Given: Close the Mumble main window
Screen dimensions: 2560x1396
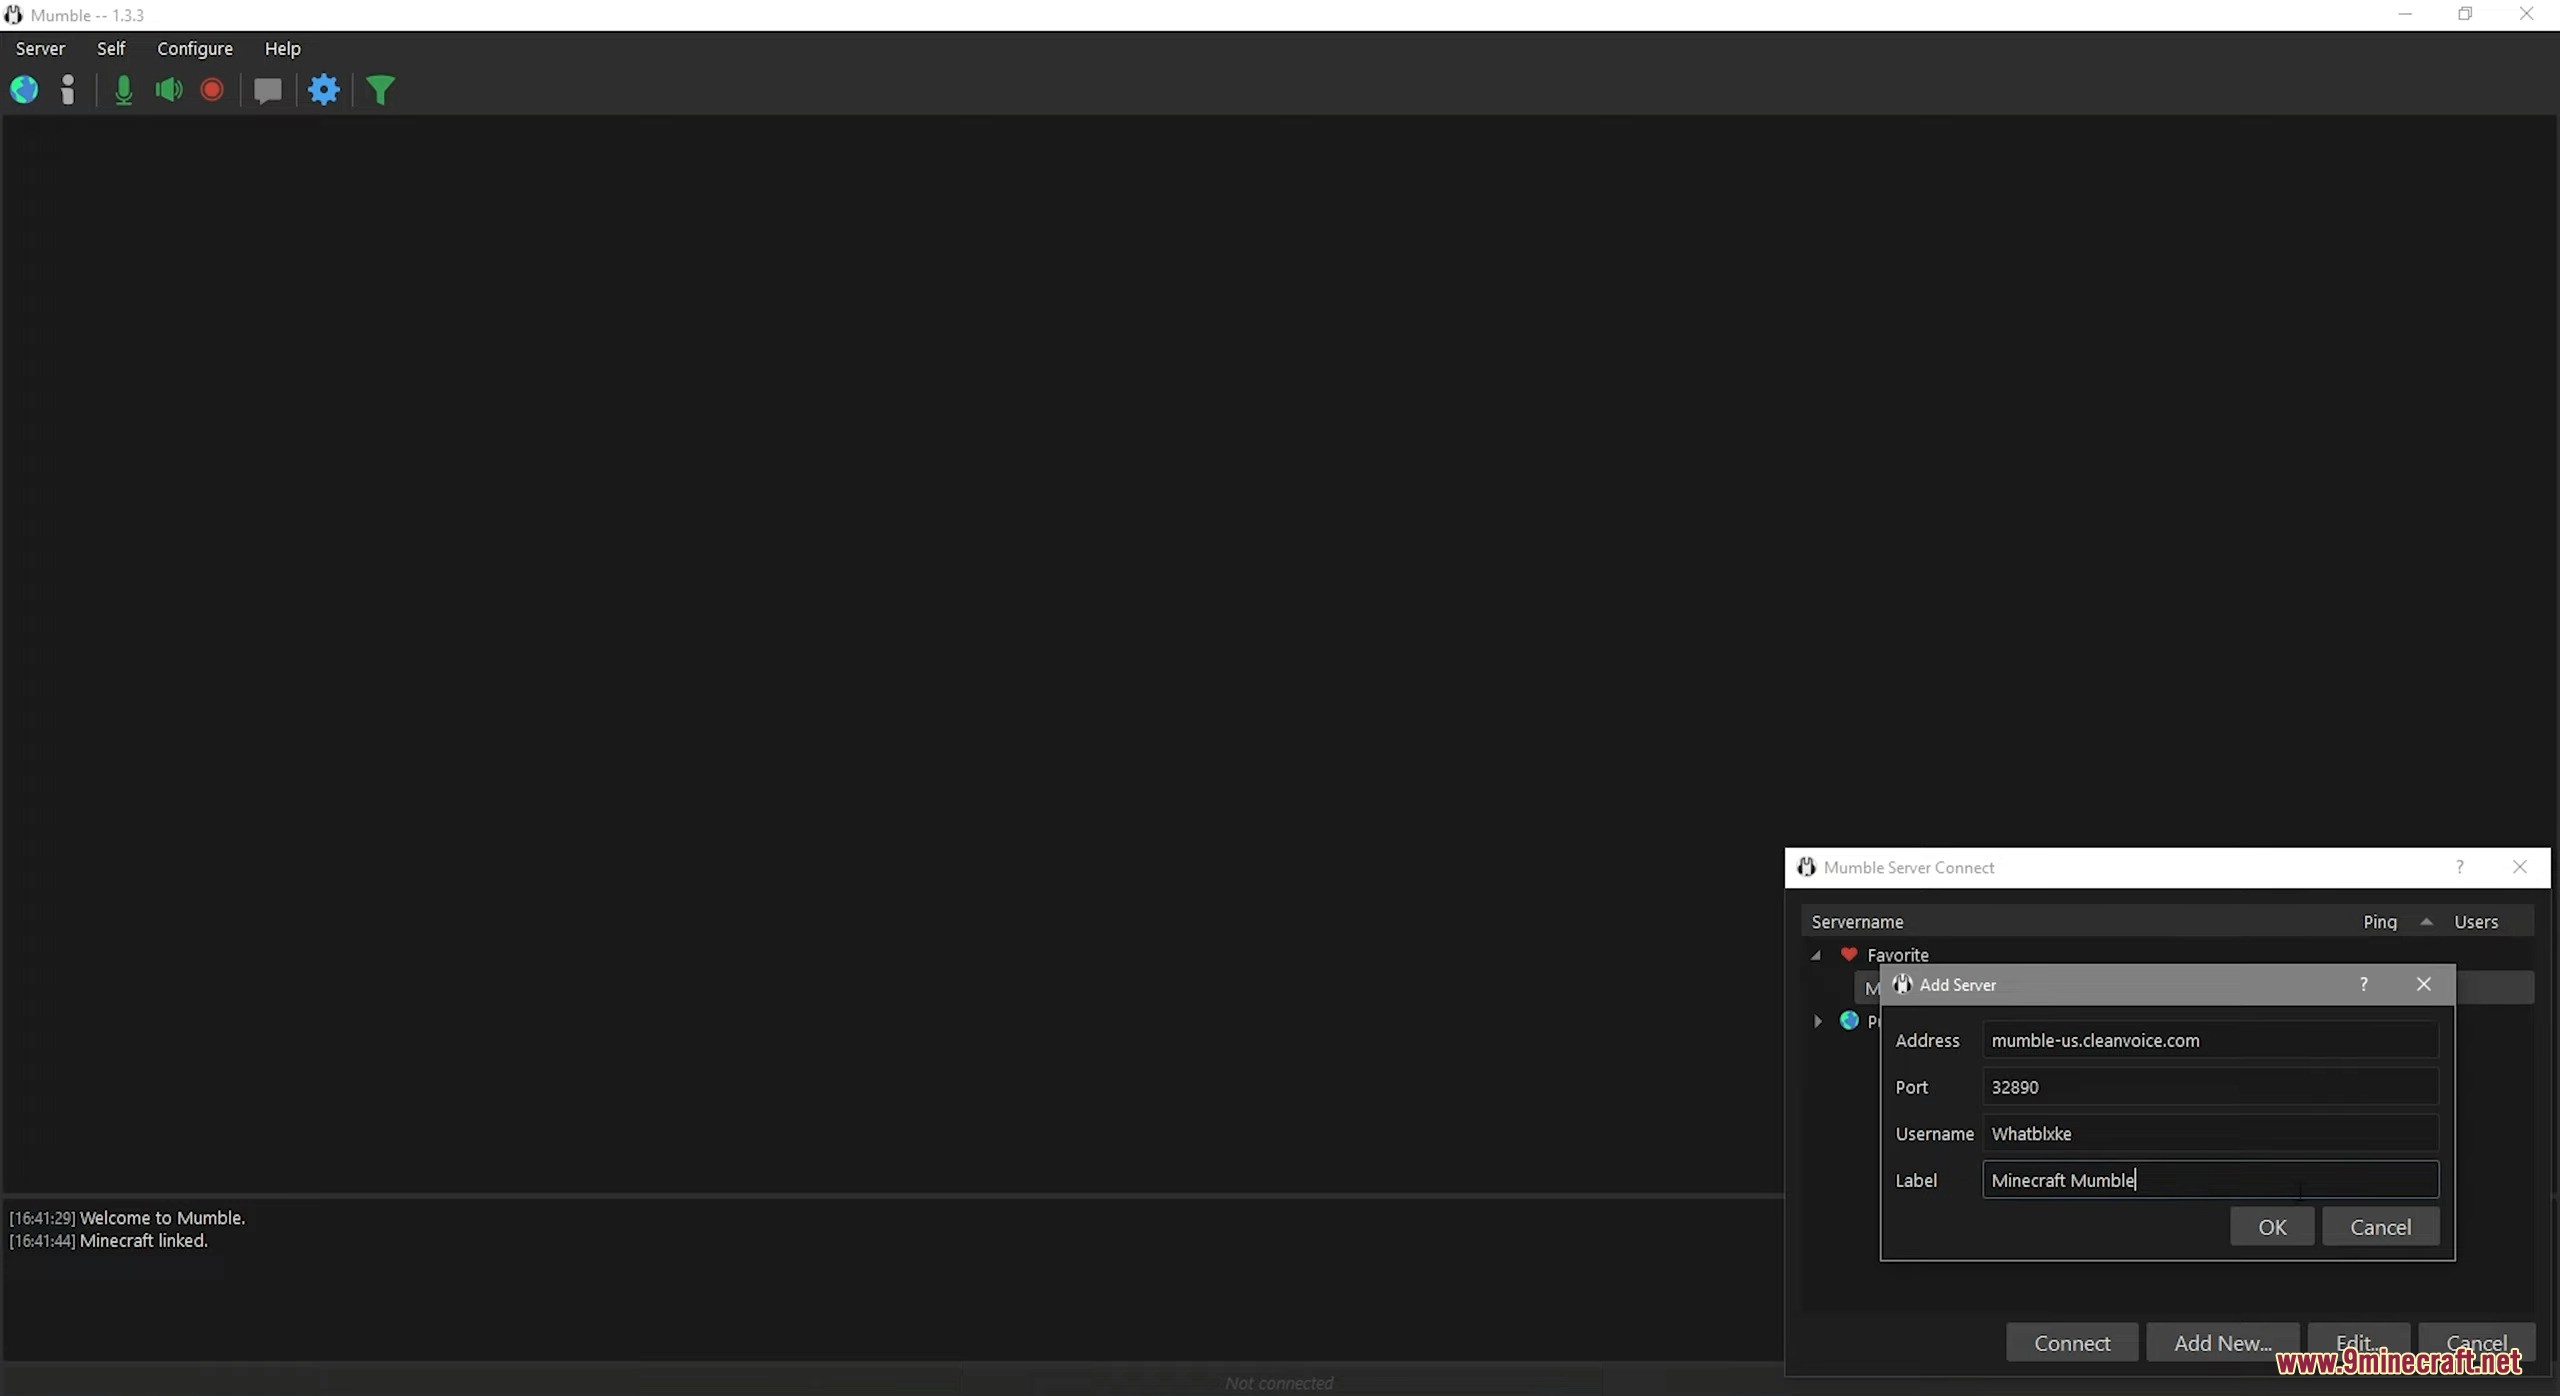Looking at the screenshot, I should (x=2526, y=14).
